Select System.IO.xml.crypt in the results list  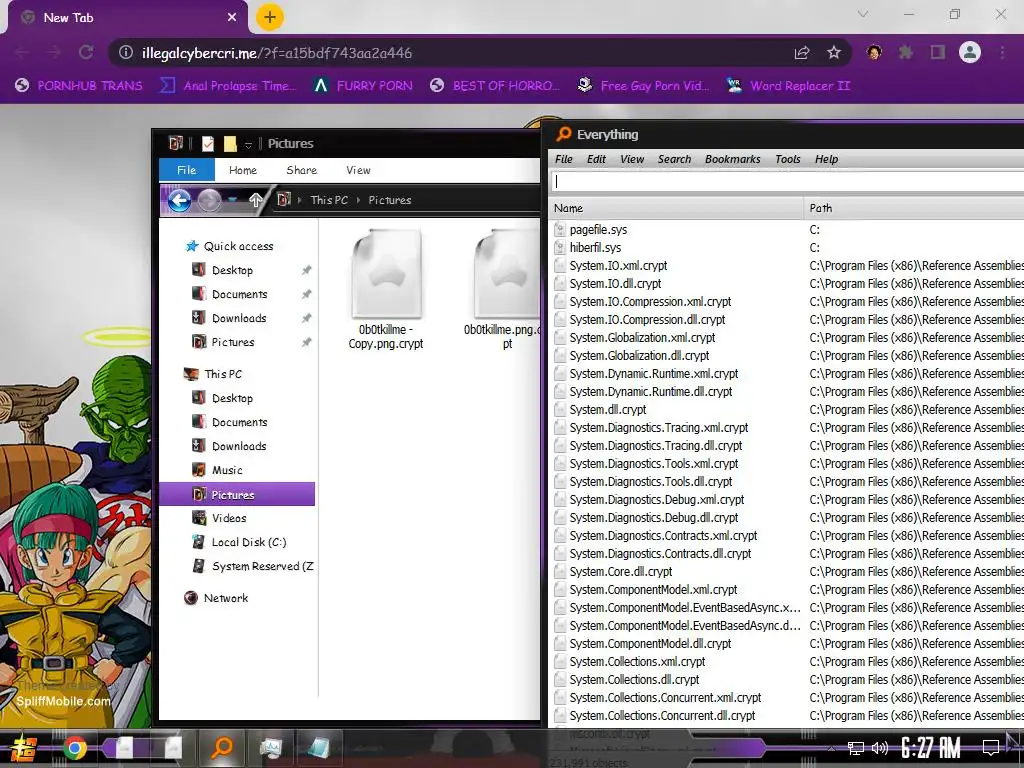pos(618,266)
